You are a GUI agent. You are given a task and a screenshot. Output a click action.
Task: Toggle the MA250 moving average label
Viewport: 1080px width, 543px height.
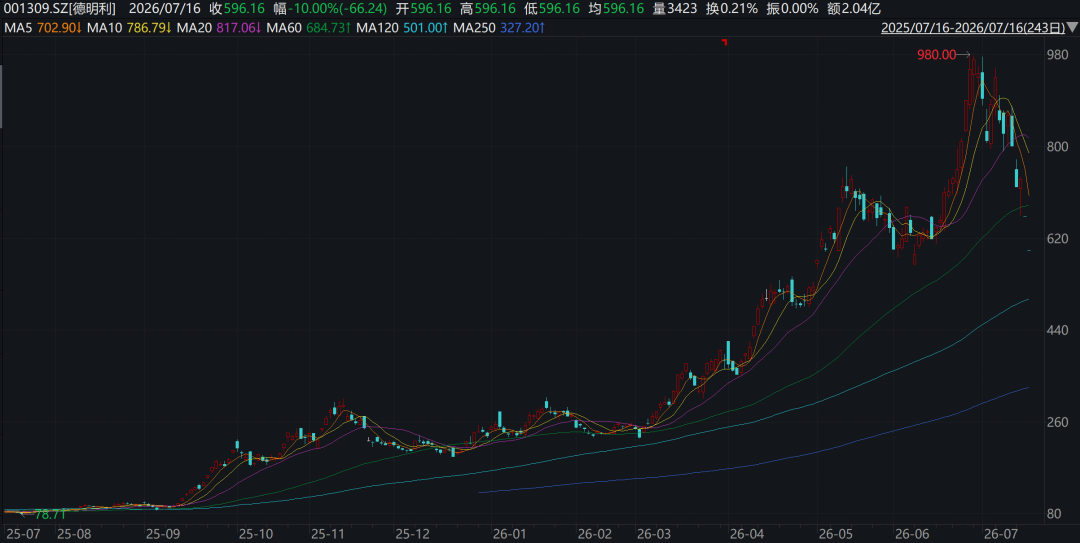tap(504, 28)
